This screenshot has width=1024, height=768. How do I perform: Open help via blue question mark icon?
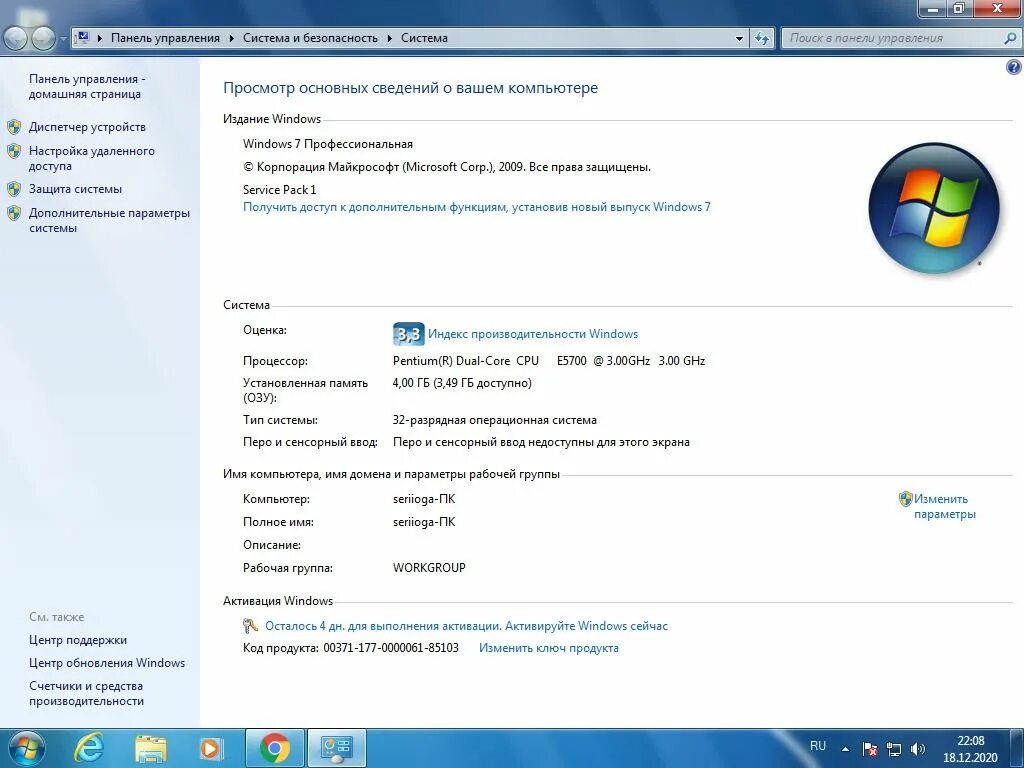click(1014, 67)
